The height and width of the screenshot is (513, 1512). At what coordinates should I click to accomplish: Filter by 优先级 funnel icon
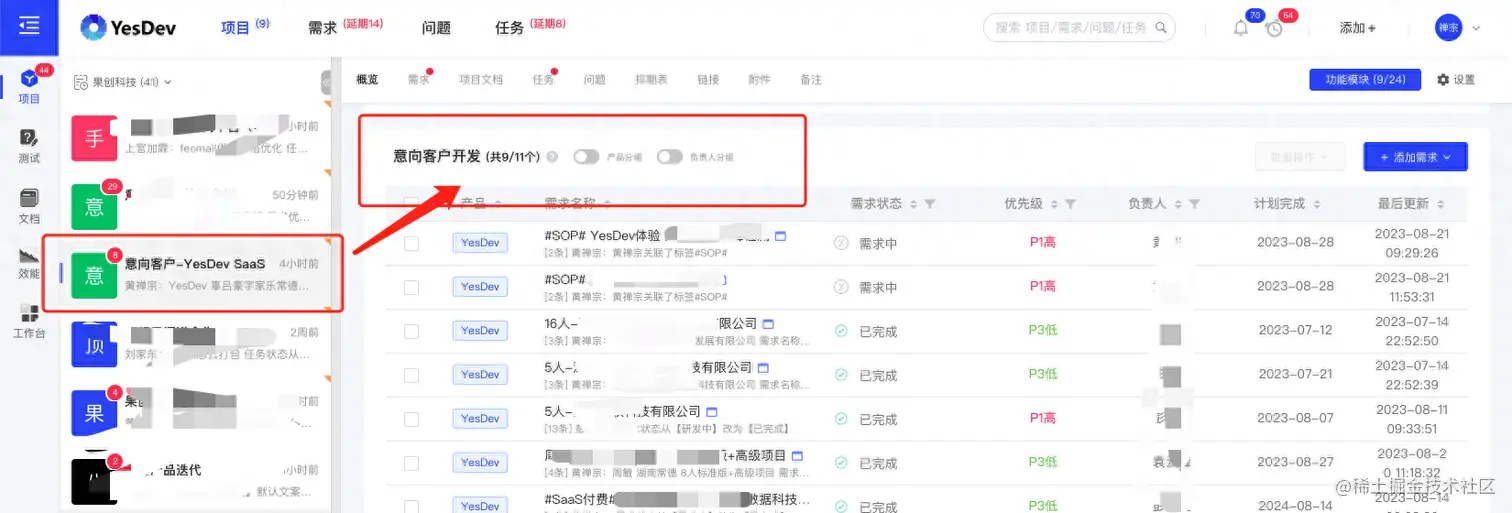click(1070, 204)
